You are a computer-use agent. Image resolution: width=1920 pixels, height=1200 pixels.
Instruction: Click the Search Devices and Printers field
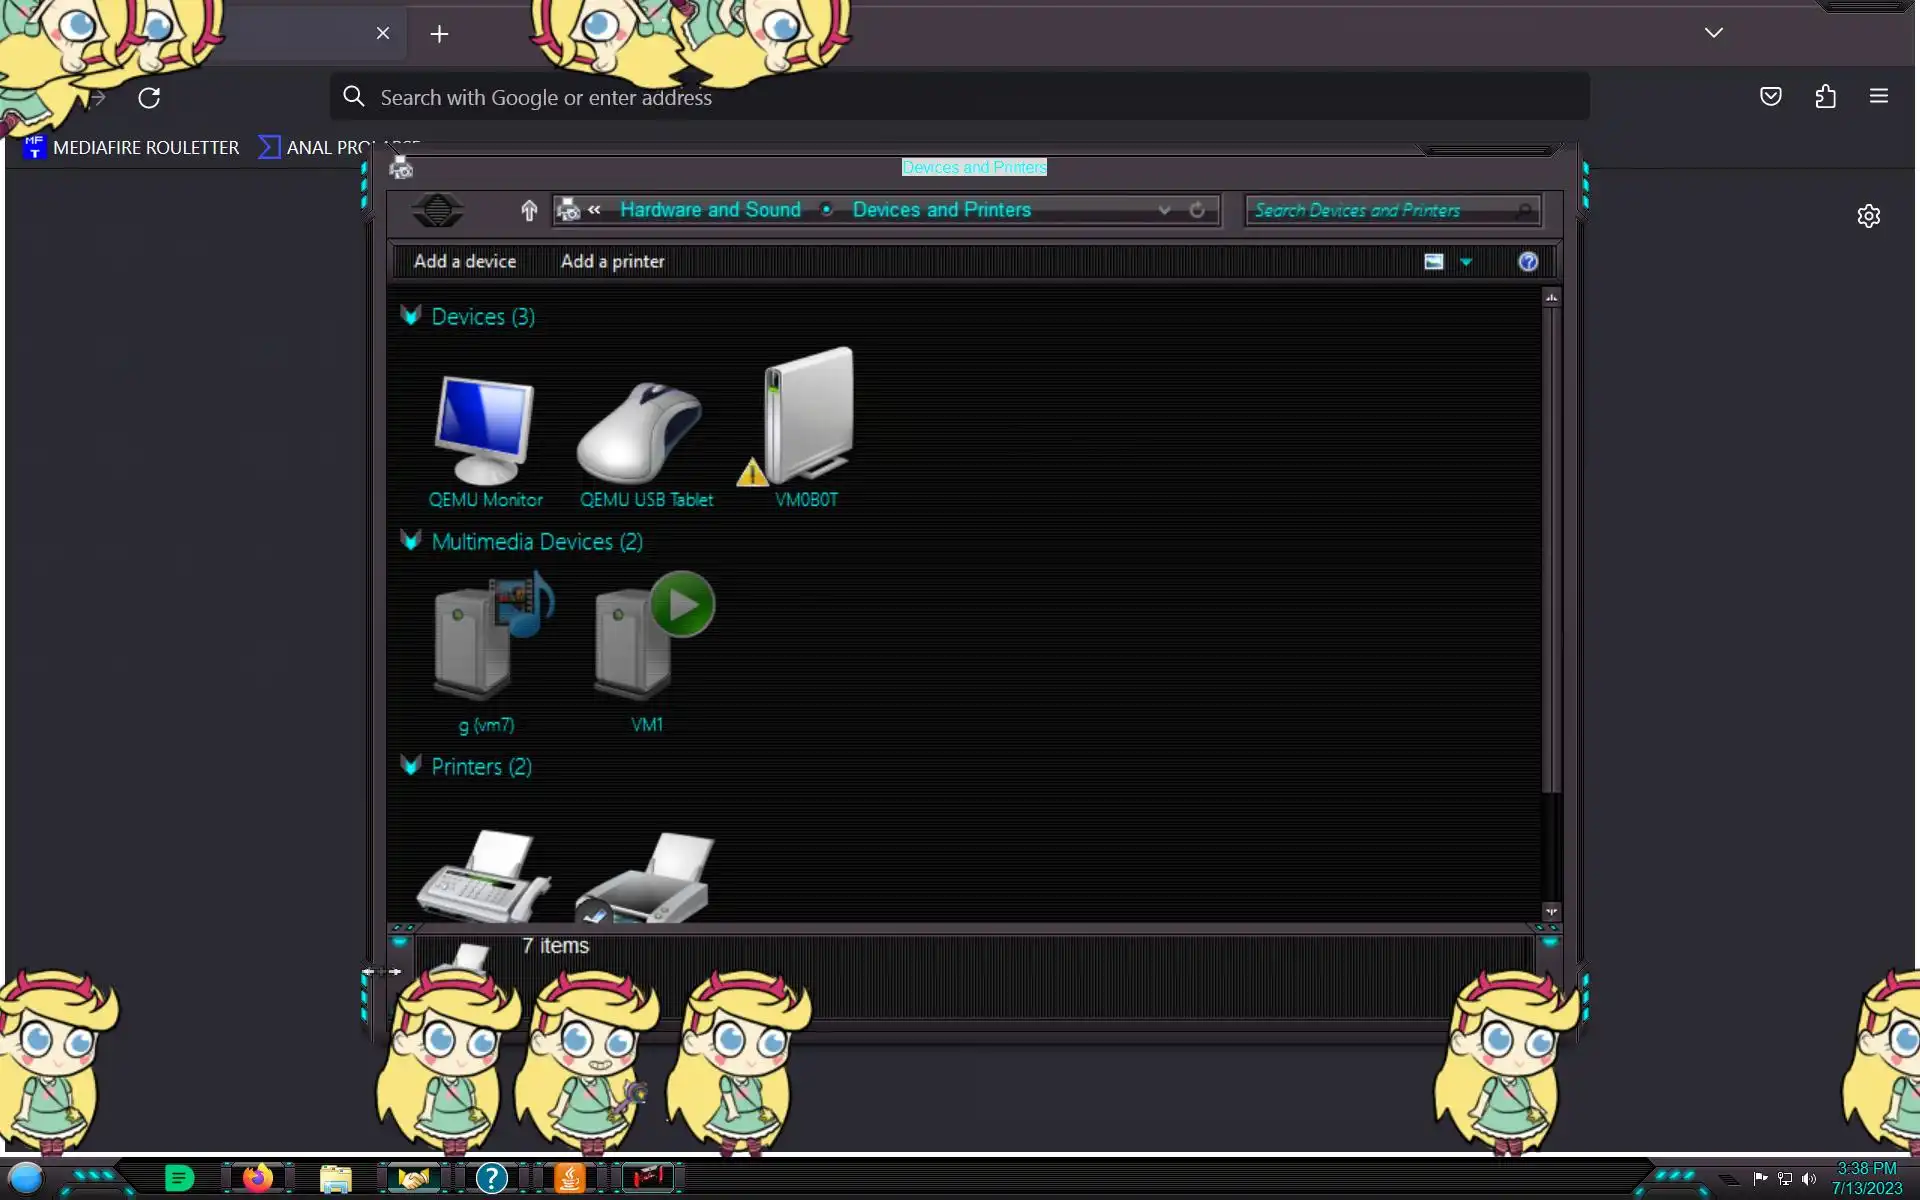click(x=1380, y=210)
